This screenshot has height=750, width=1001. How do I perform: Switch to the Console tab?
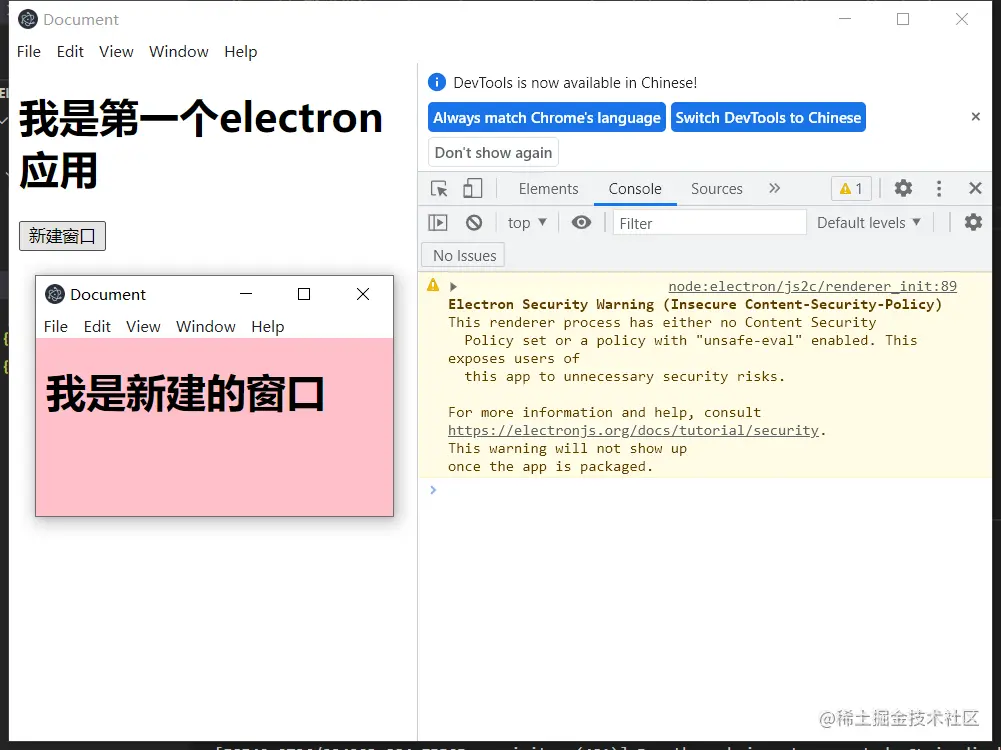[x=635, y=189]
